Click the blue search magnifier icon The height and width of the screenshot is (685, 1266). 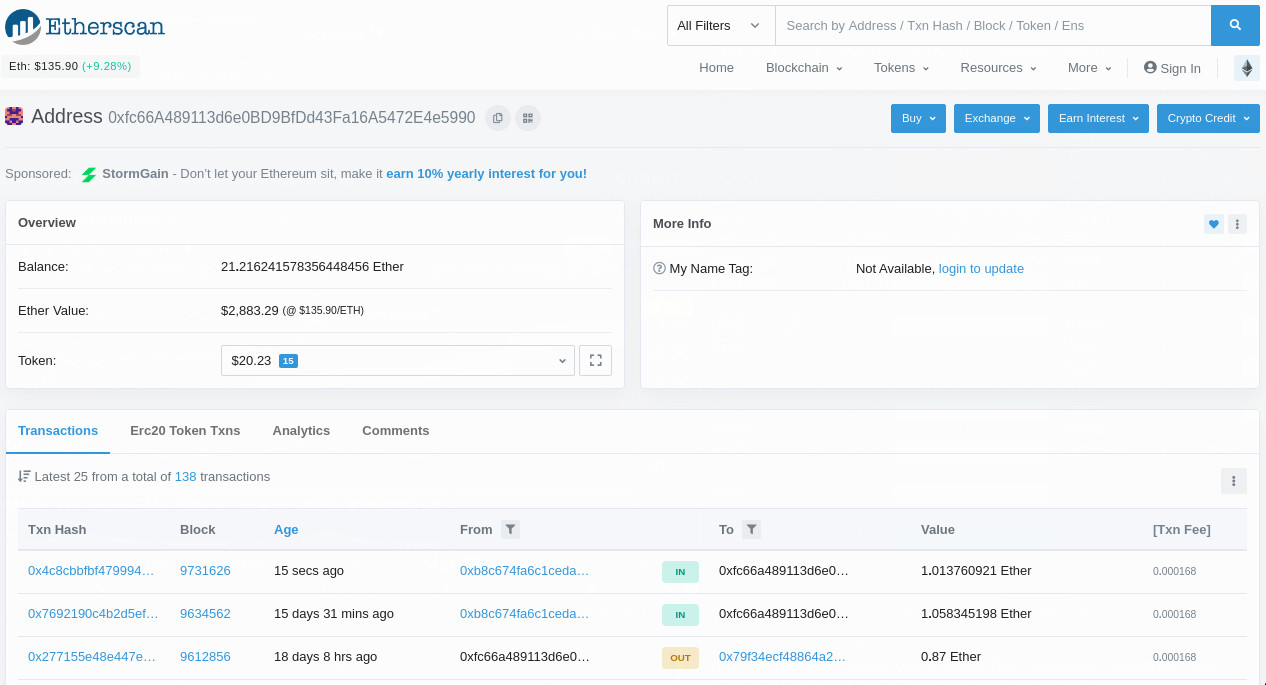[x=1235, y=25]
